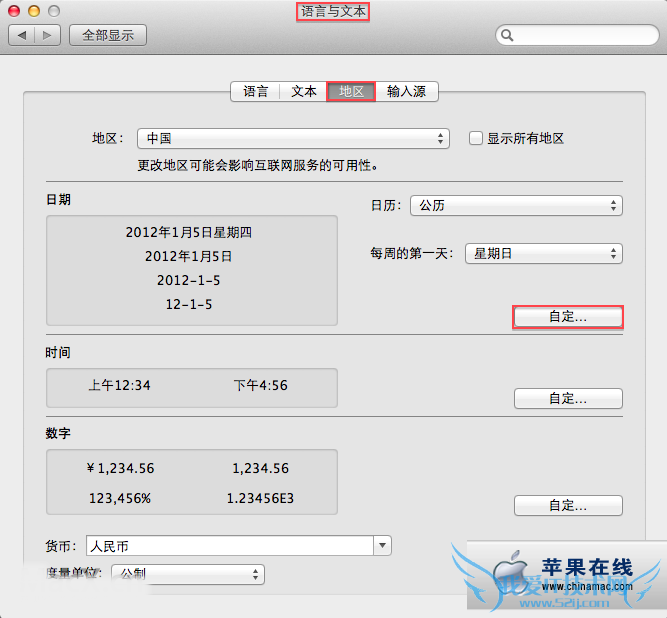
Task: Select the 地区 tab
Action: point(351,91)
